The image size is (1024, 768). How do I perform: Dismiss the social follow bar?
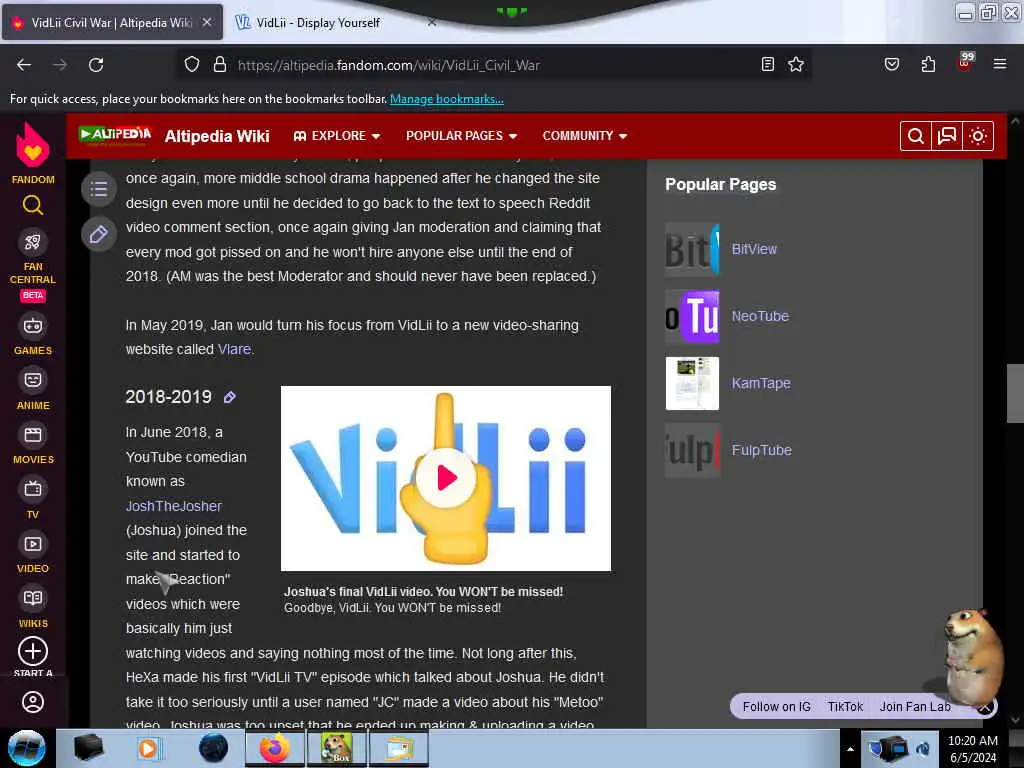click(x=985, y=707)
